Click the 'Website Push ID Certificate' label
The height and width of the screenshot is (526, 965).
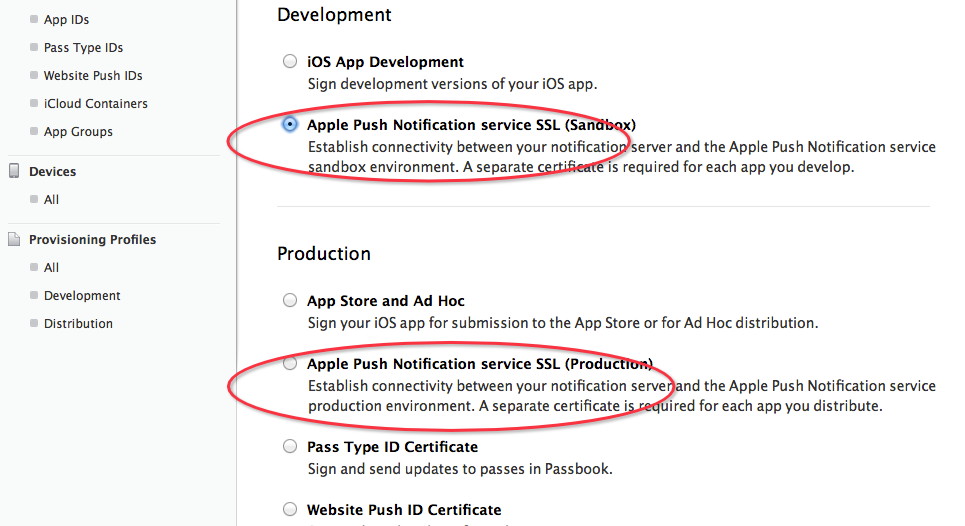point(404,510)
